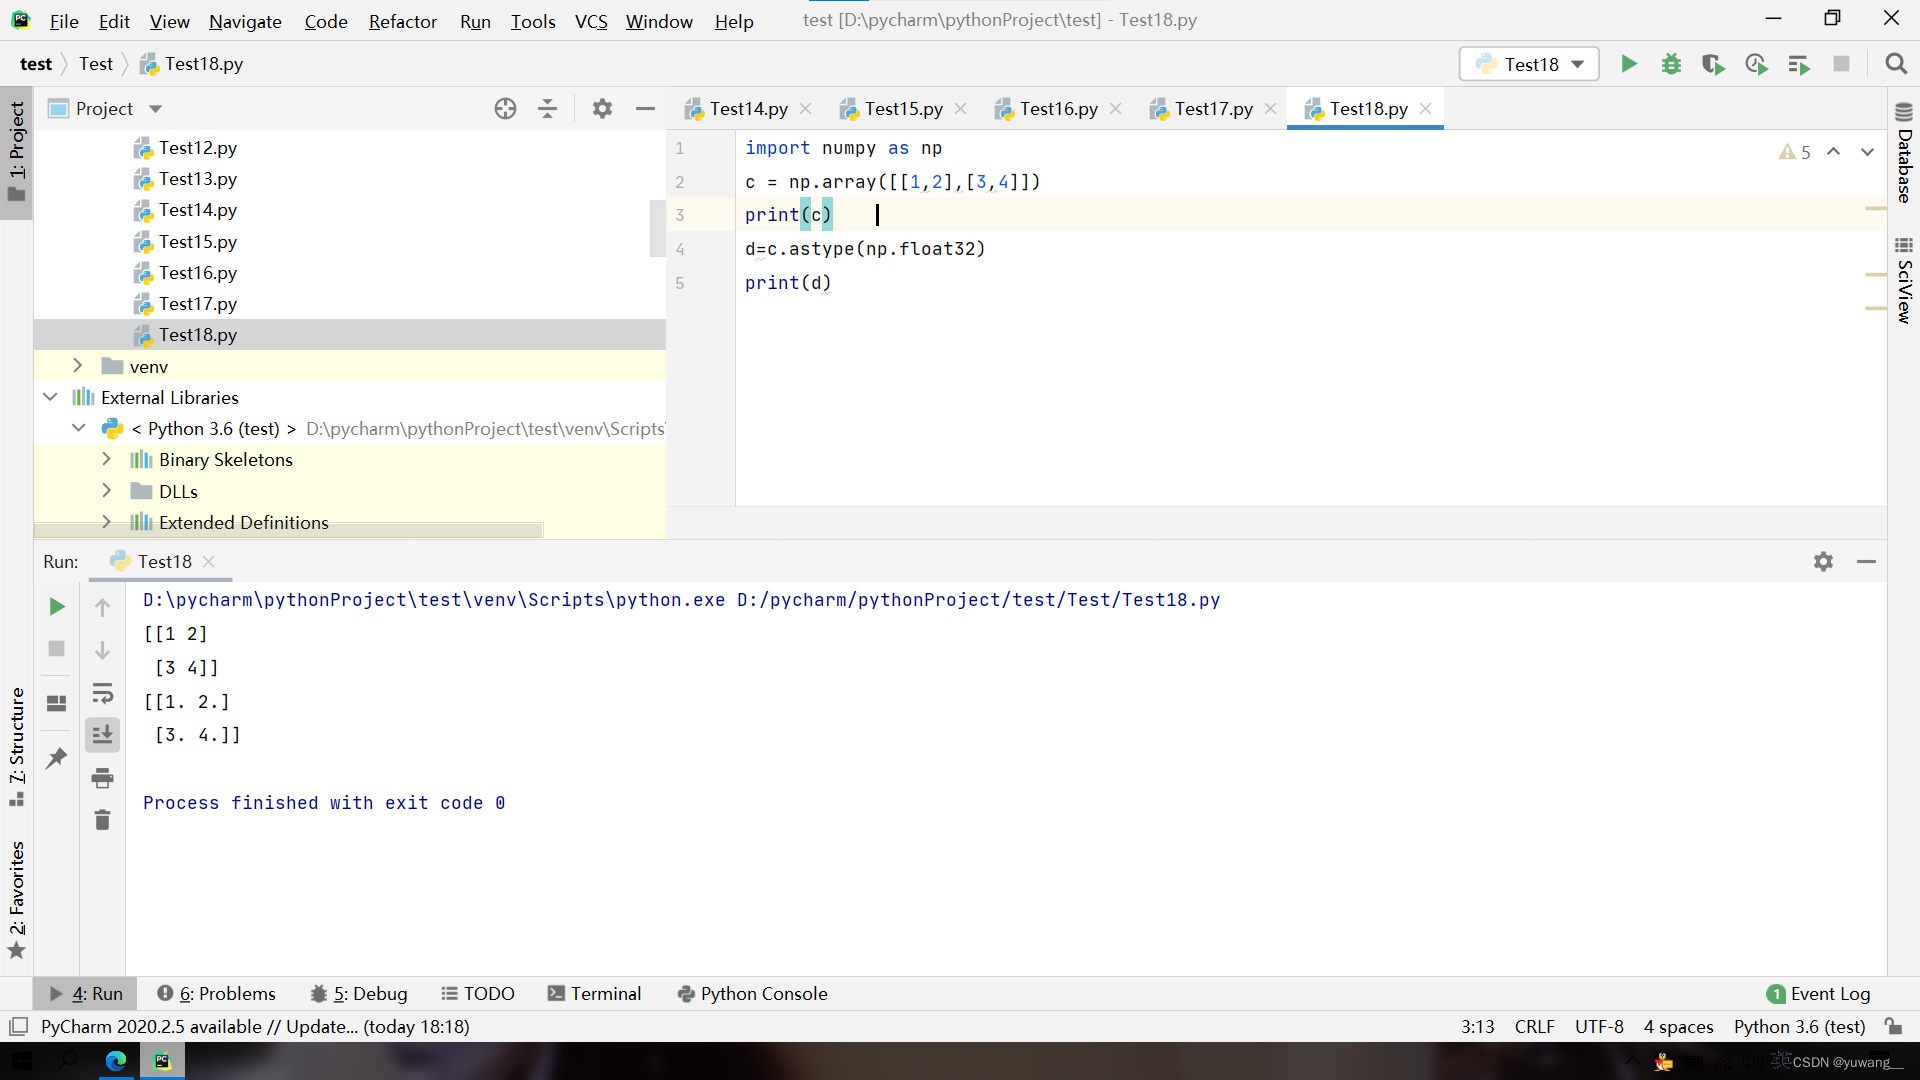
Task: Open the Test18 run configuration dropdown
Action: click(1529, 64)
